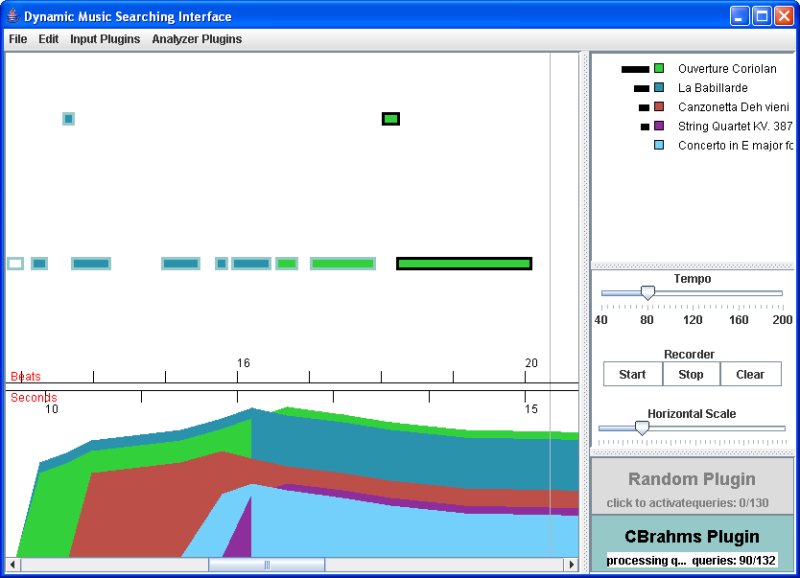
Task: Select the light blue Concerto in E major swatch
Action: 659,145
